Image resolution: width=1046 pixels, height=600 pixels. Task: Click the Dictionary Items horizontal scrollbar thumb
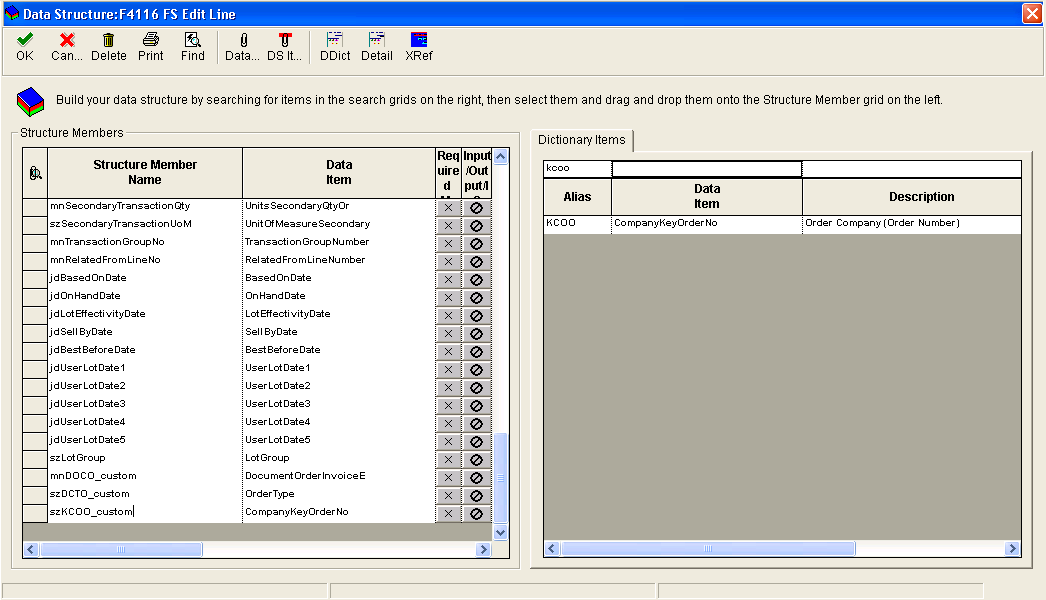(x=708, y=549)
